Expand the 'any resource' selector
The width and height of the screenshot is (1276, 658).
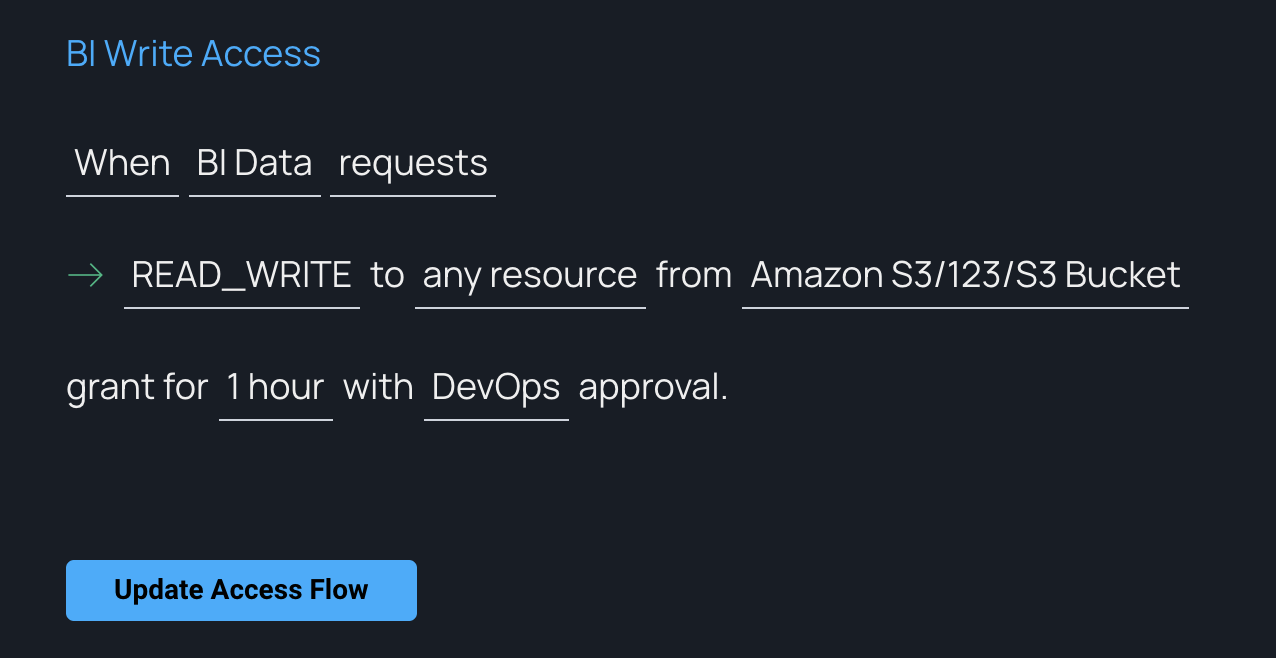pos(529,275)
